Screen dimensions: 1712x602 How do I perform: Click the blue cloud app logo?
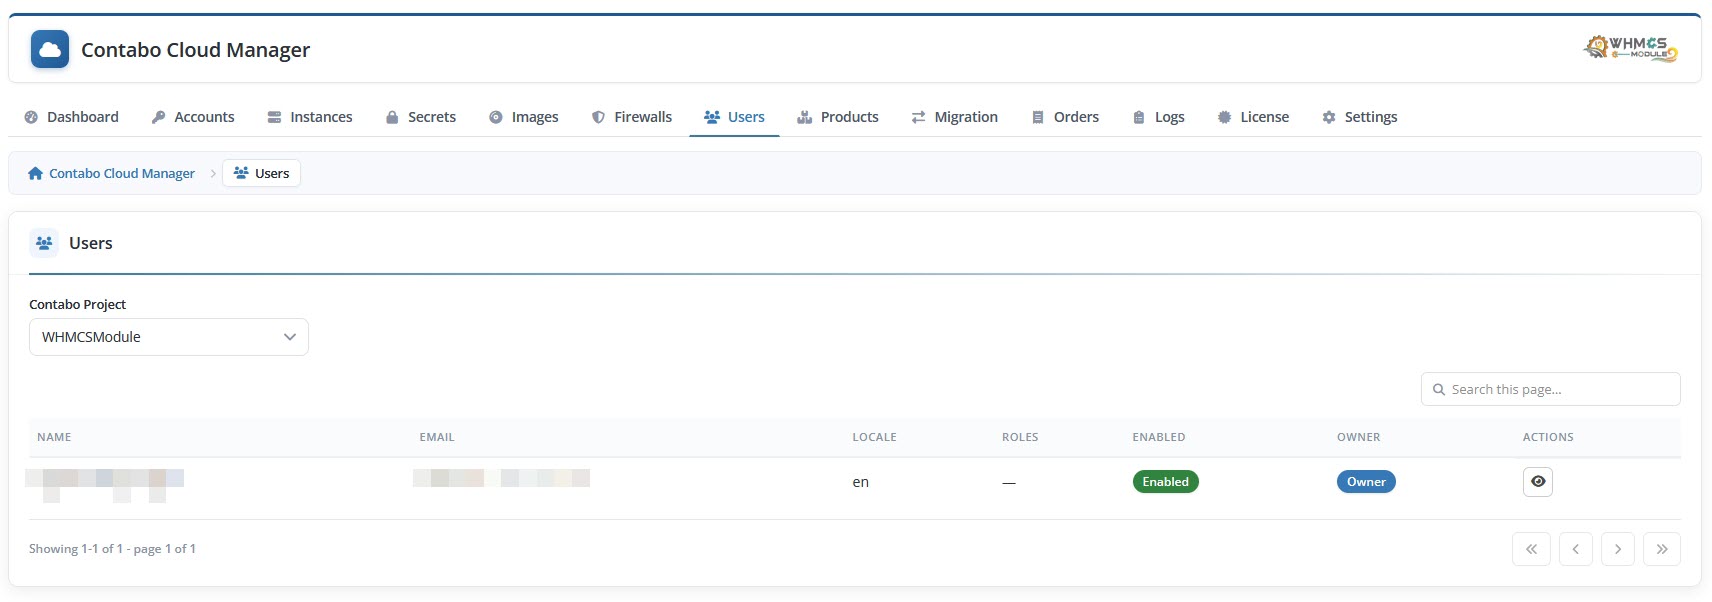(x=50, y=49)
